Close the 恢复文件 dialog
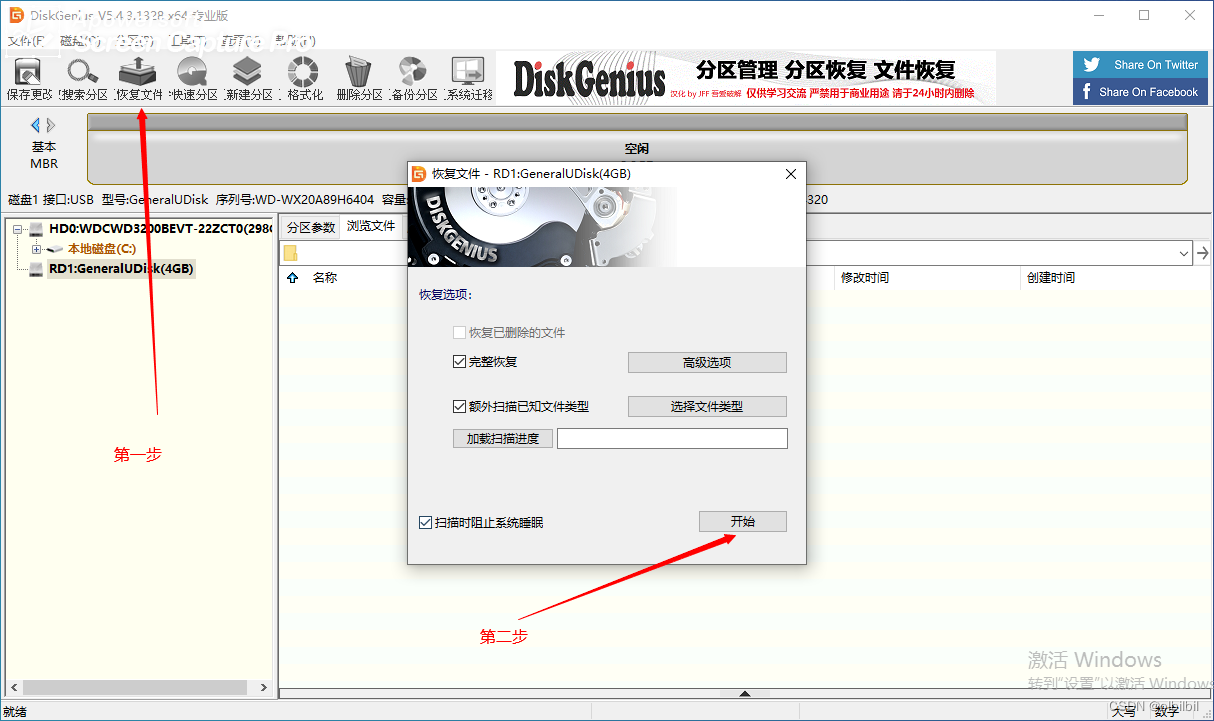The width and height of the screenshot is (1214, 721). [x=791, y=174]
